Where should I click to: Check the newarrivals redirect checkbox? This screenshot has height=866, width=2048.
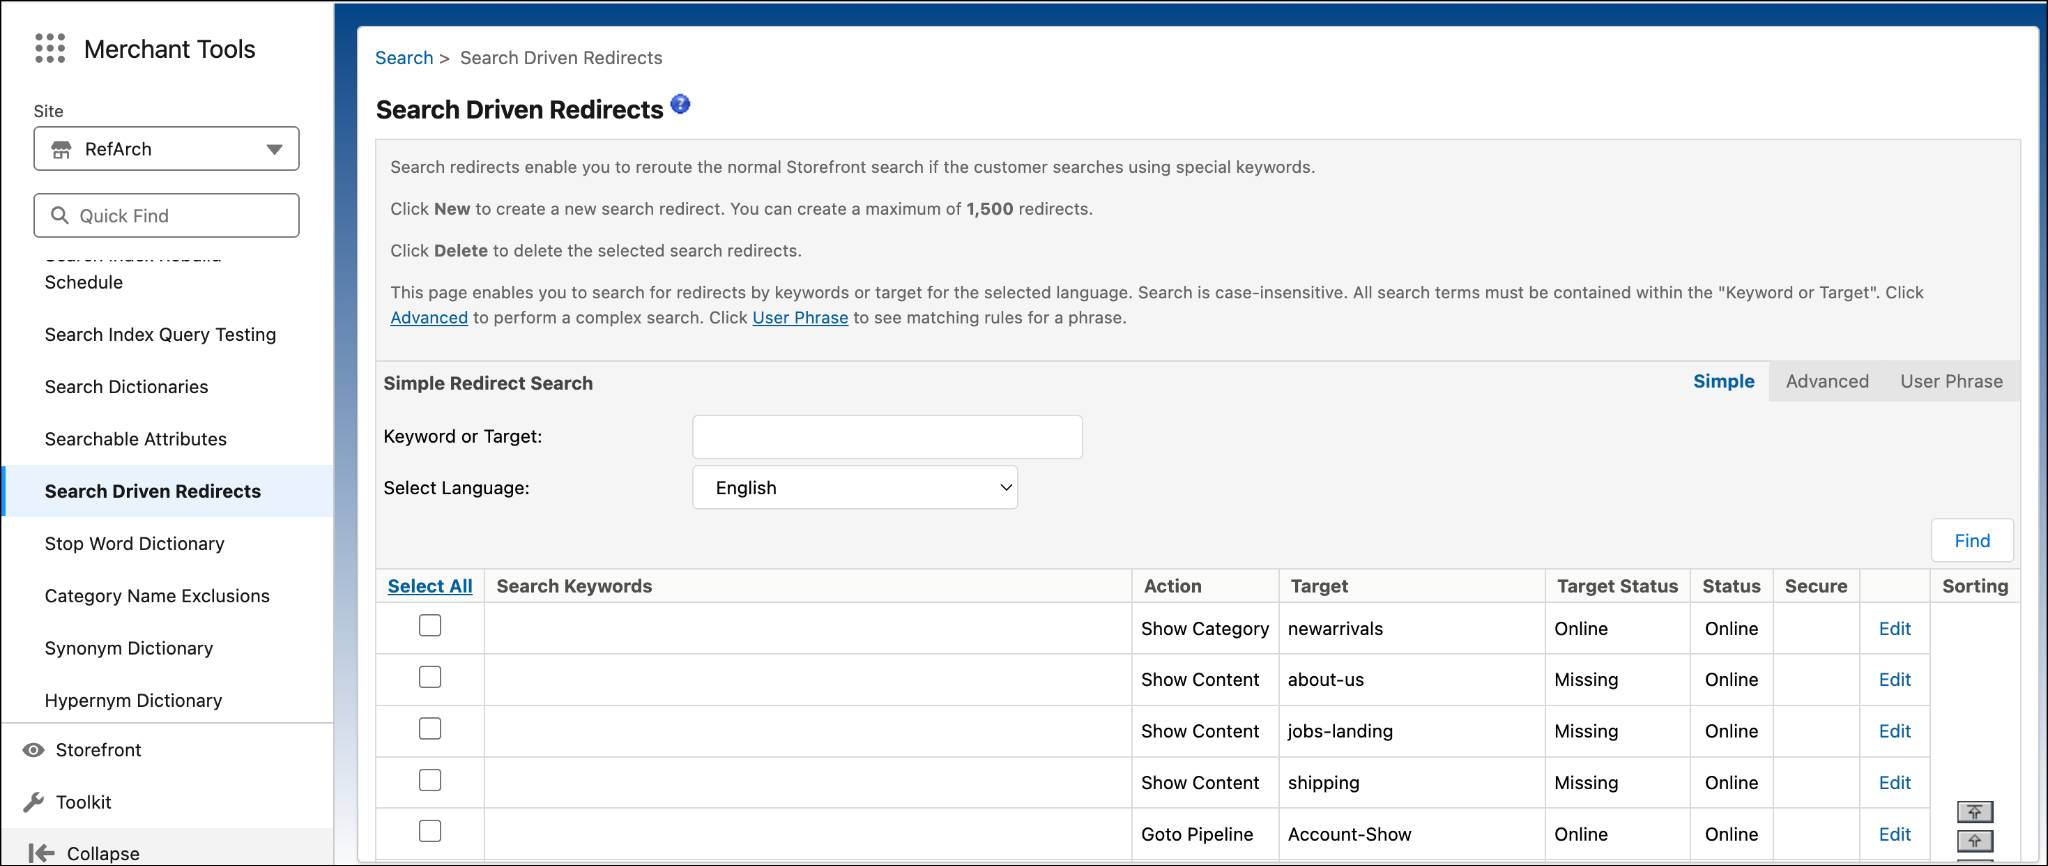(x=430, y=625)
